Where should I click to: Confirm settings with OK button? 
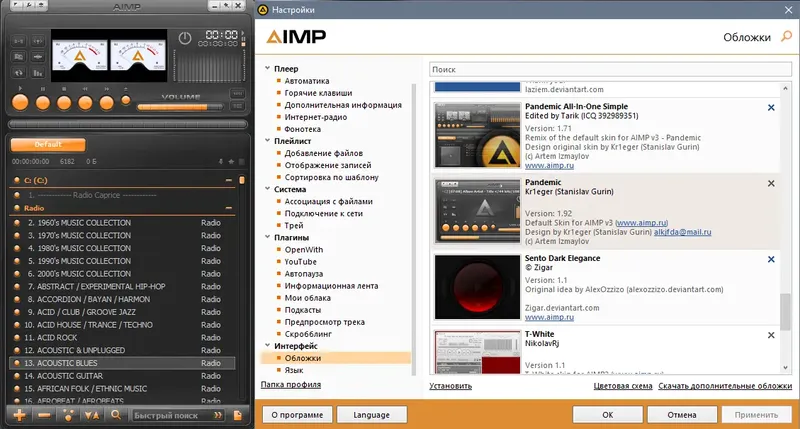[x=607, y=415]
